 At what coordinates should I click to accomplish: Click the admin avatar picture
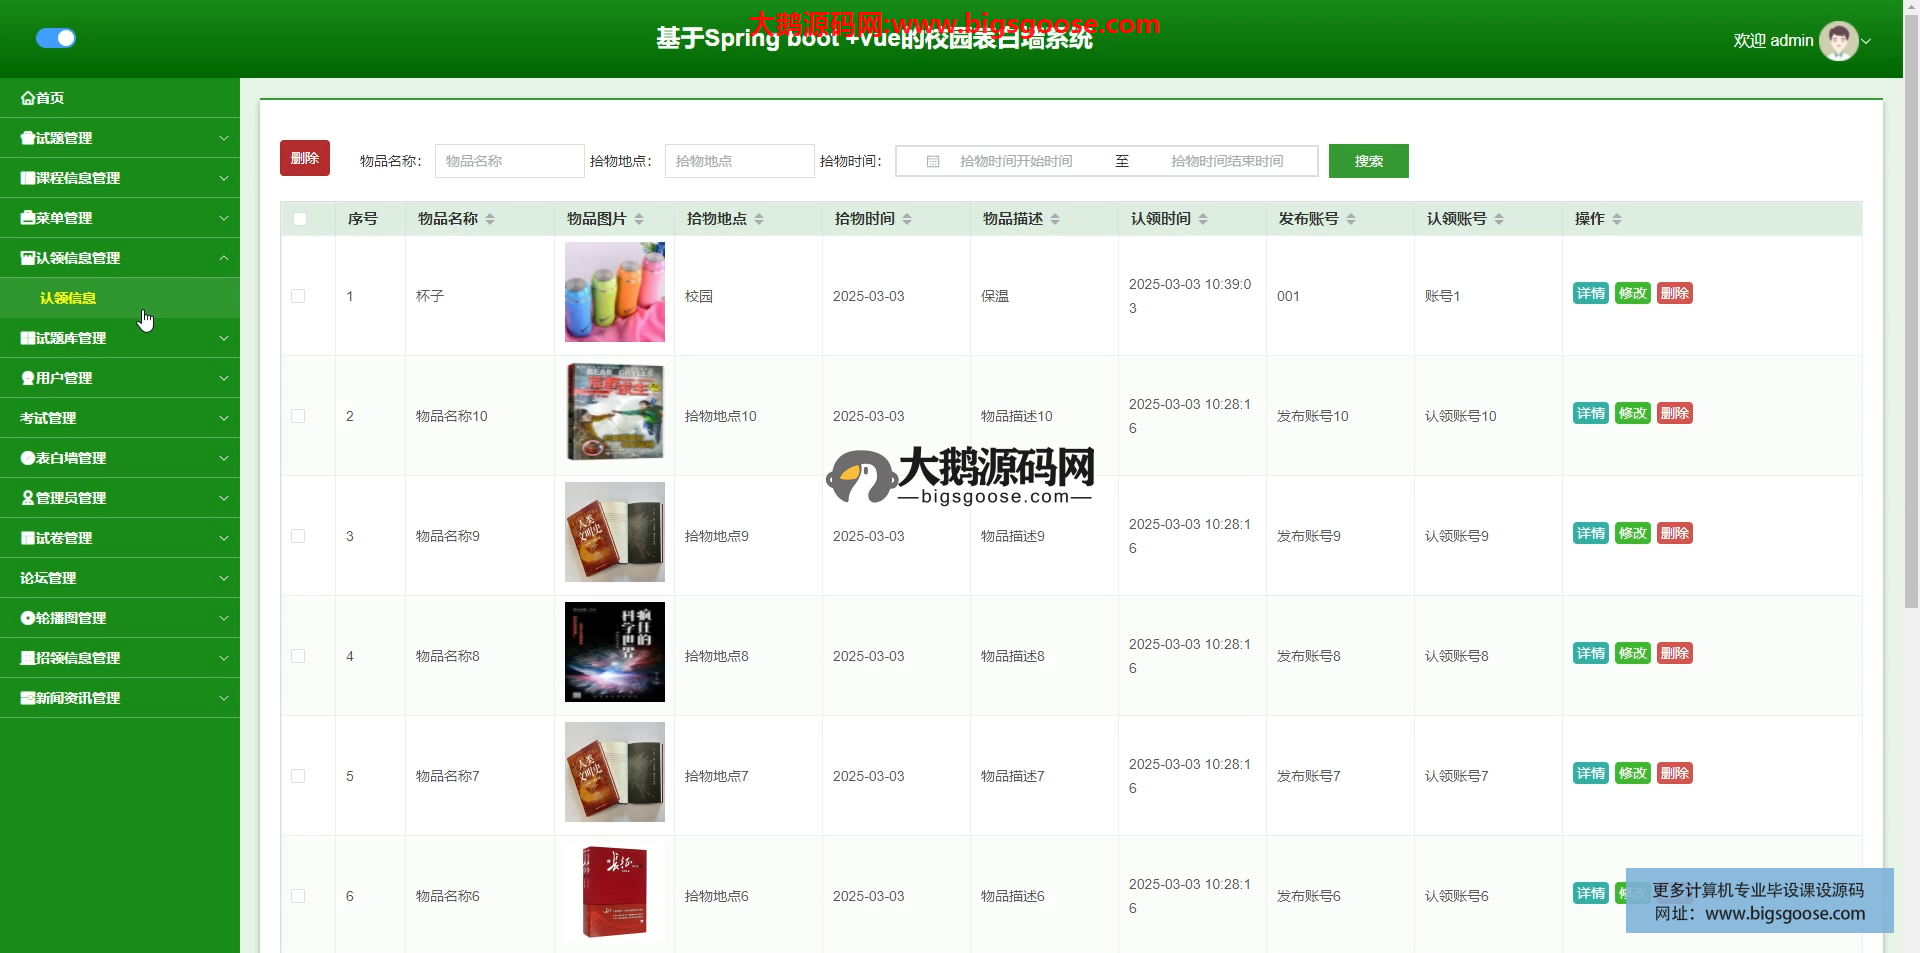1838,41
